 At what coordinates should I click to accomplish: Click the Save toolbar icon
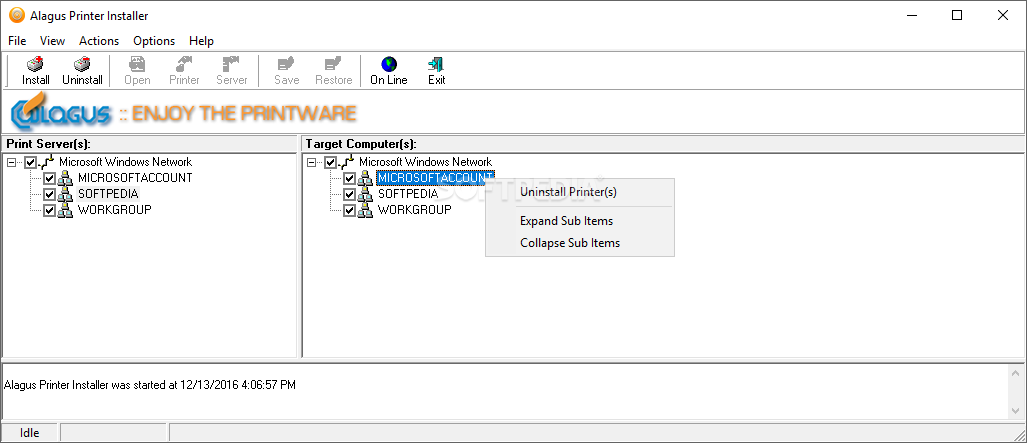click(x=286, y=65)
